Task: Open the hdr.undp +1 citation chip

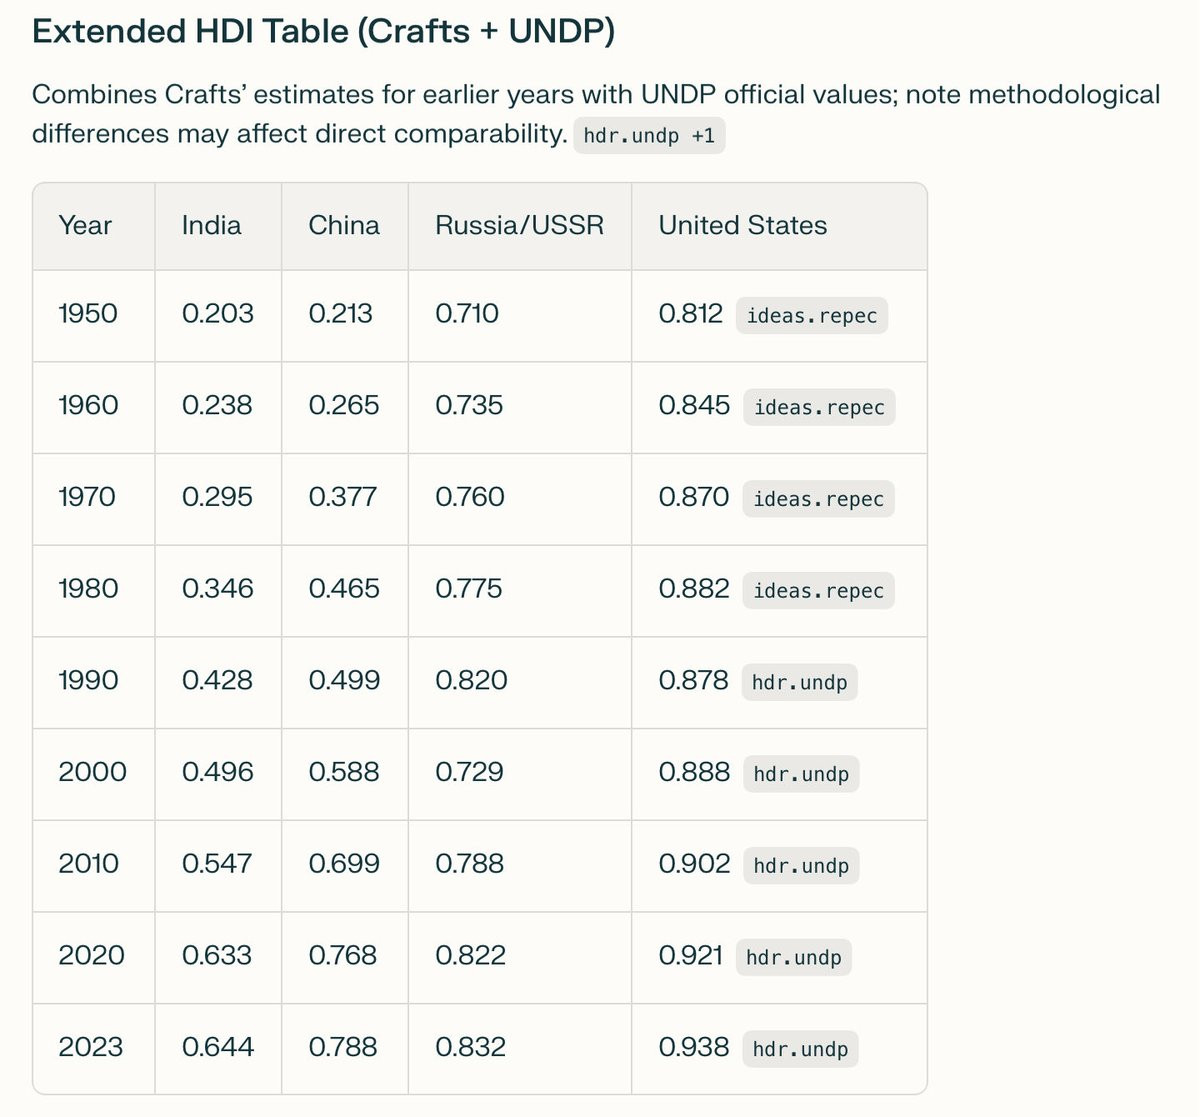Action: 649,135
